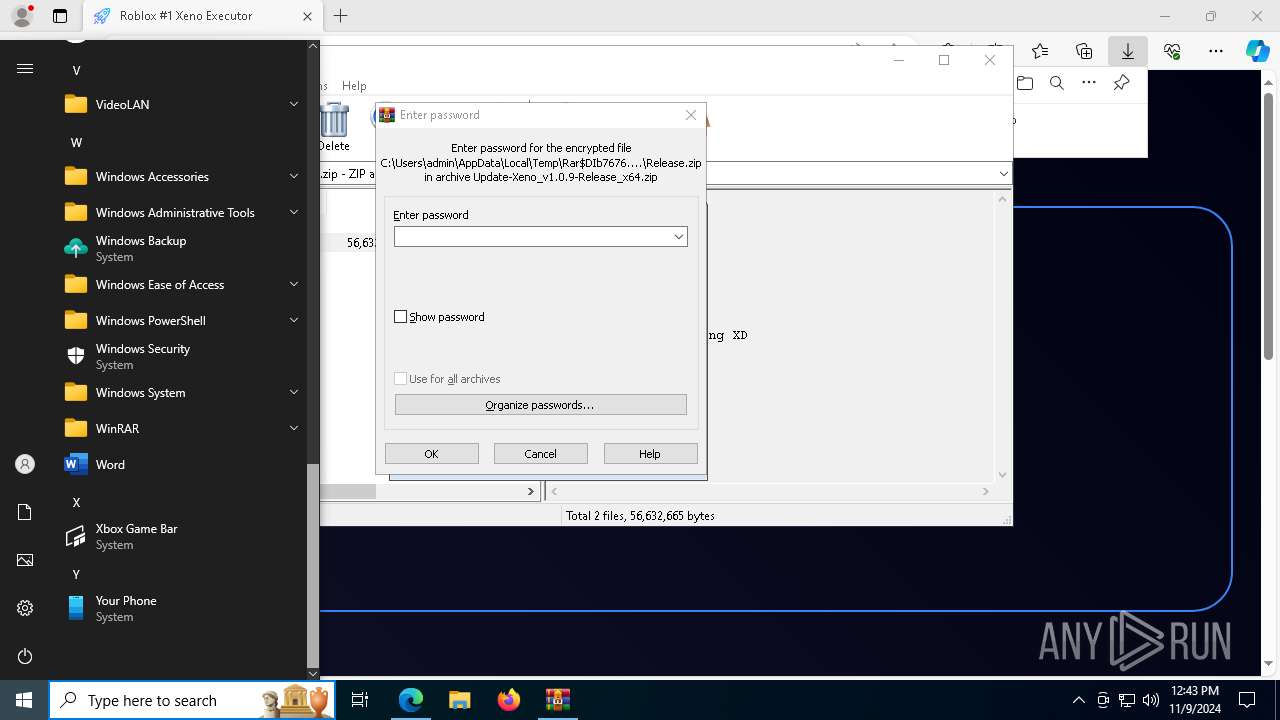The image size is (1280, 720).
Task: Launch Word from Start menu
Action: pyautogui.click(x=181, y=464)
